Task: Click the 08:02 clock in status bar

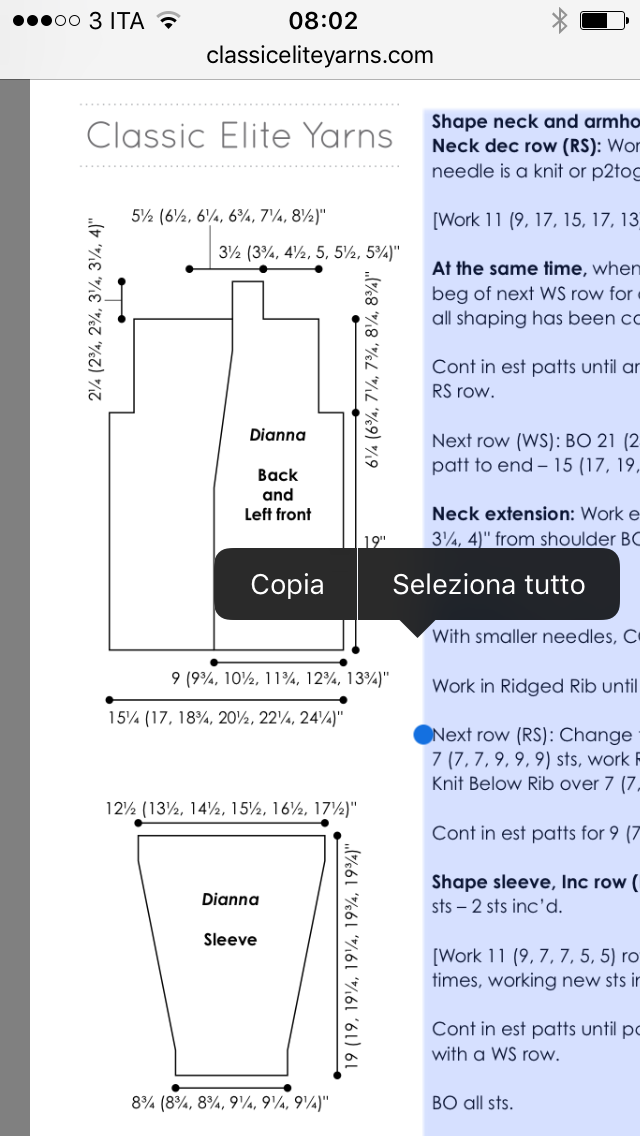Action: 322,21
